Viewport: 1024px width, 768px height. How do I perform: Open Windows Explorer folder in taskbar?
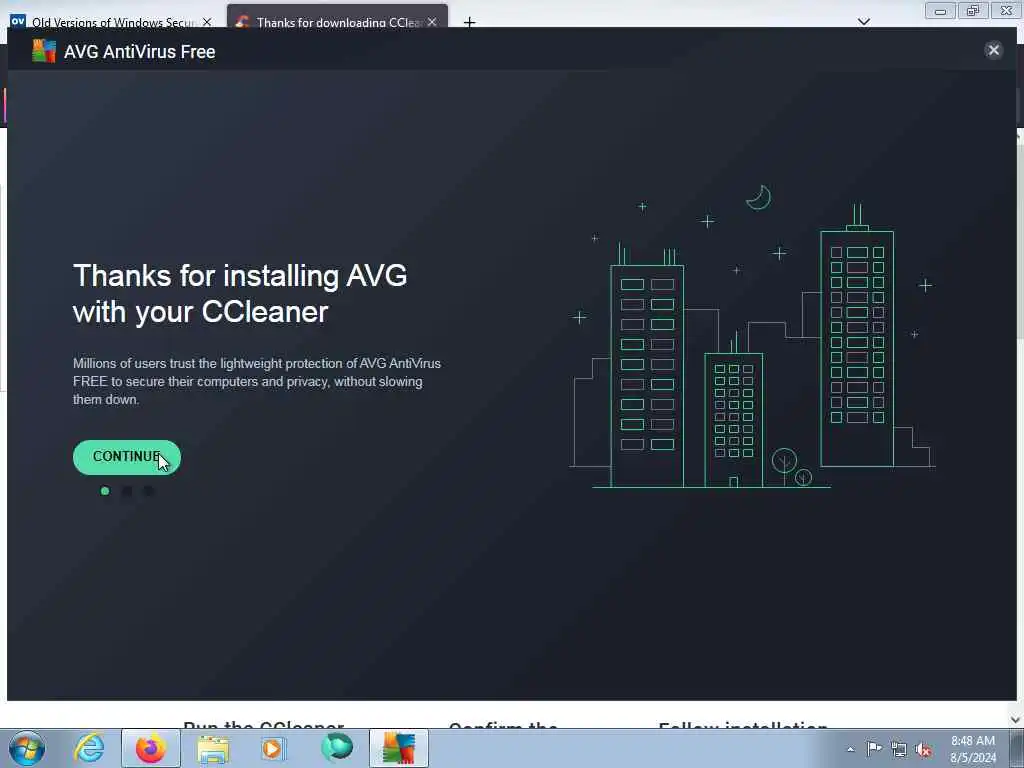[213, 749]
